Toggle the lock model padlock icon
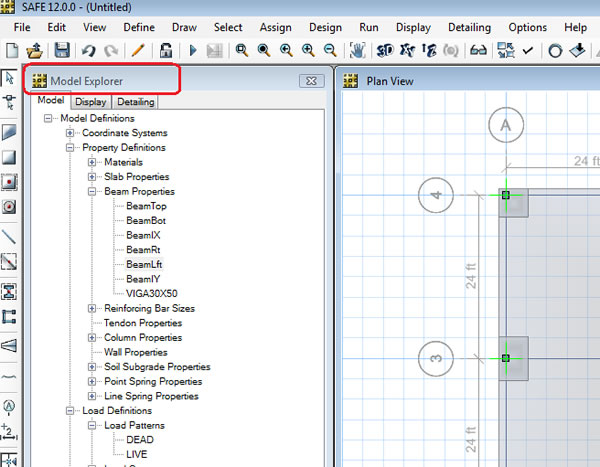This screenshot has height=467, width=600. 165,49
